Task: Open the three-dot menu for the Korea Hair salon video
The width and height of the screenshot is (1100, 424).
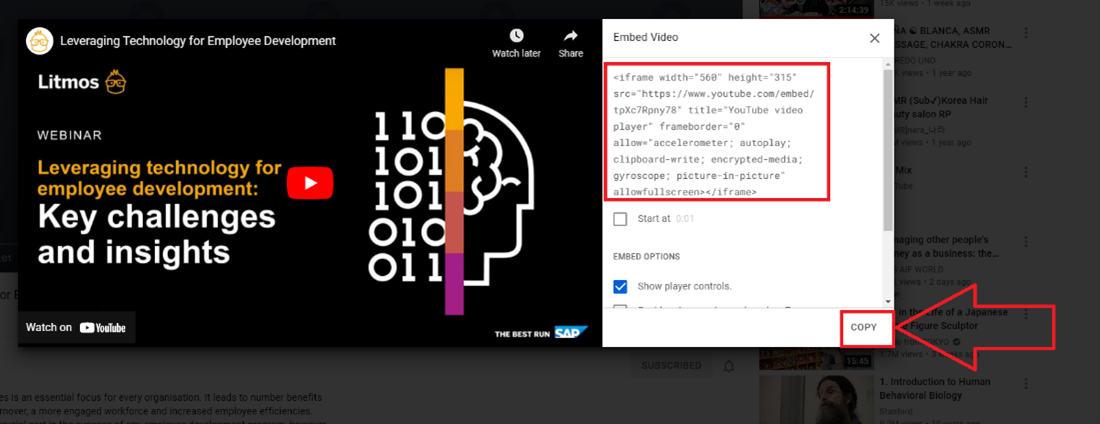Action: [1026, 102]
